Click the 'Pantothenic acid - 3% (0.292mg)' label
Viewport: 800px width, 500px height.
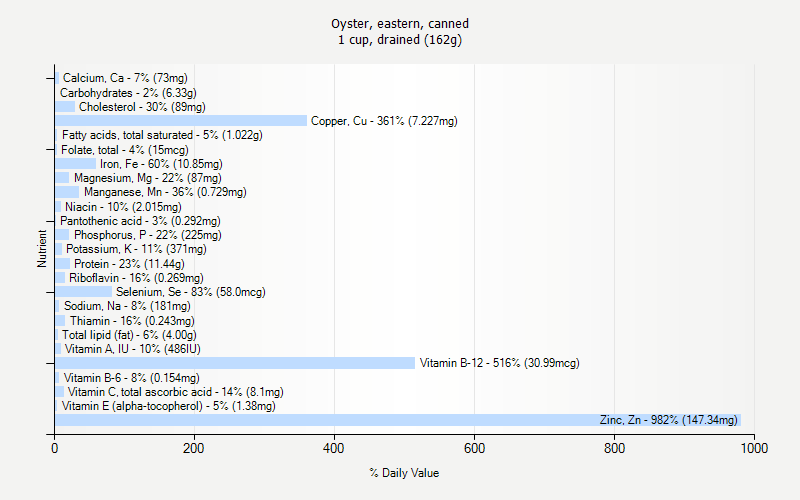click(x=140, y=221)
